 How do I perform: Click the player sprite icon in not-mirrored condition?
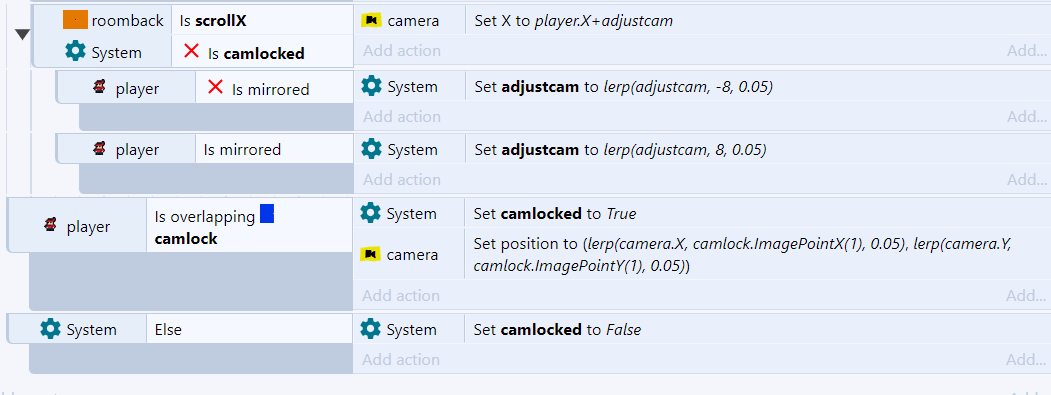coord(99,87)
